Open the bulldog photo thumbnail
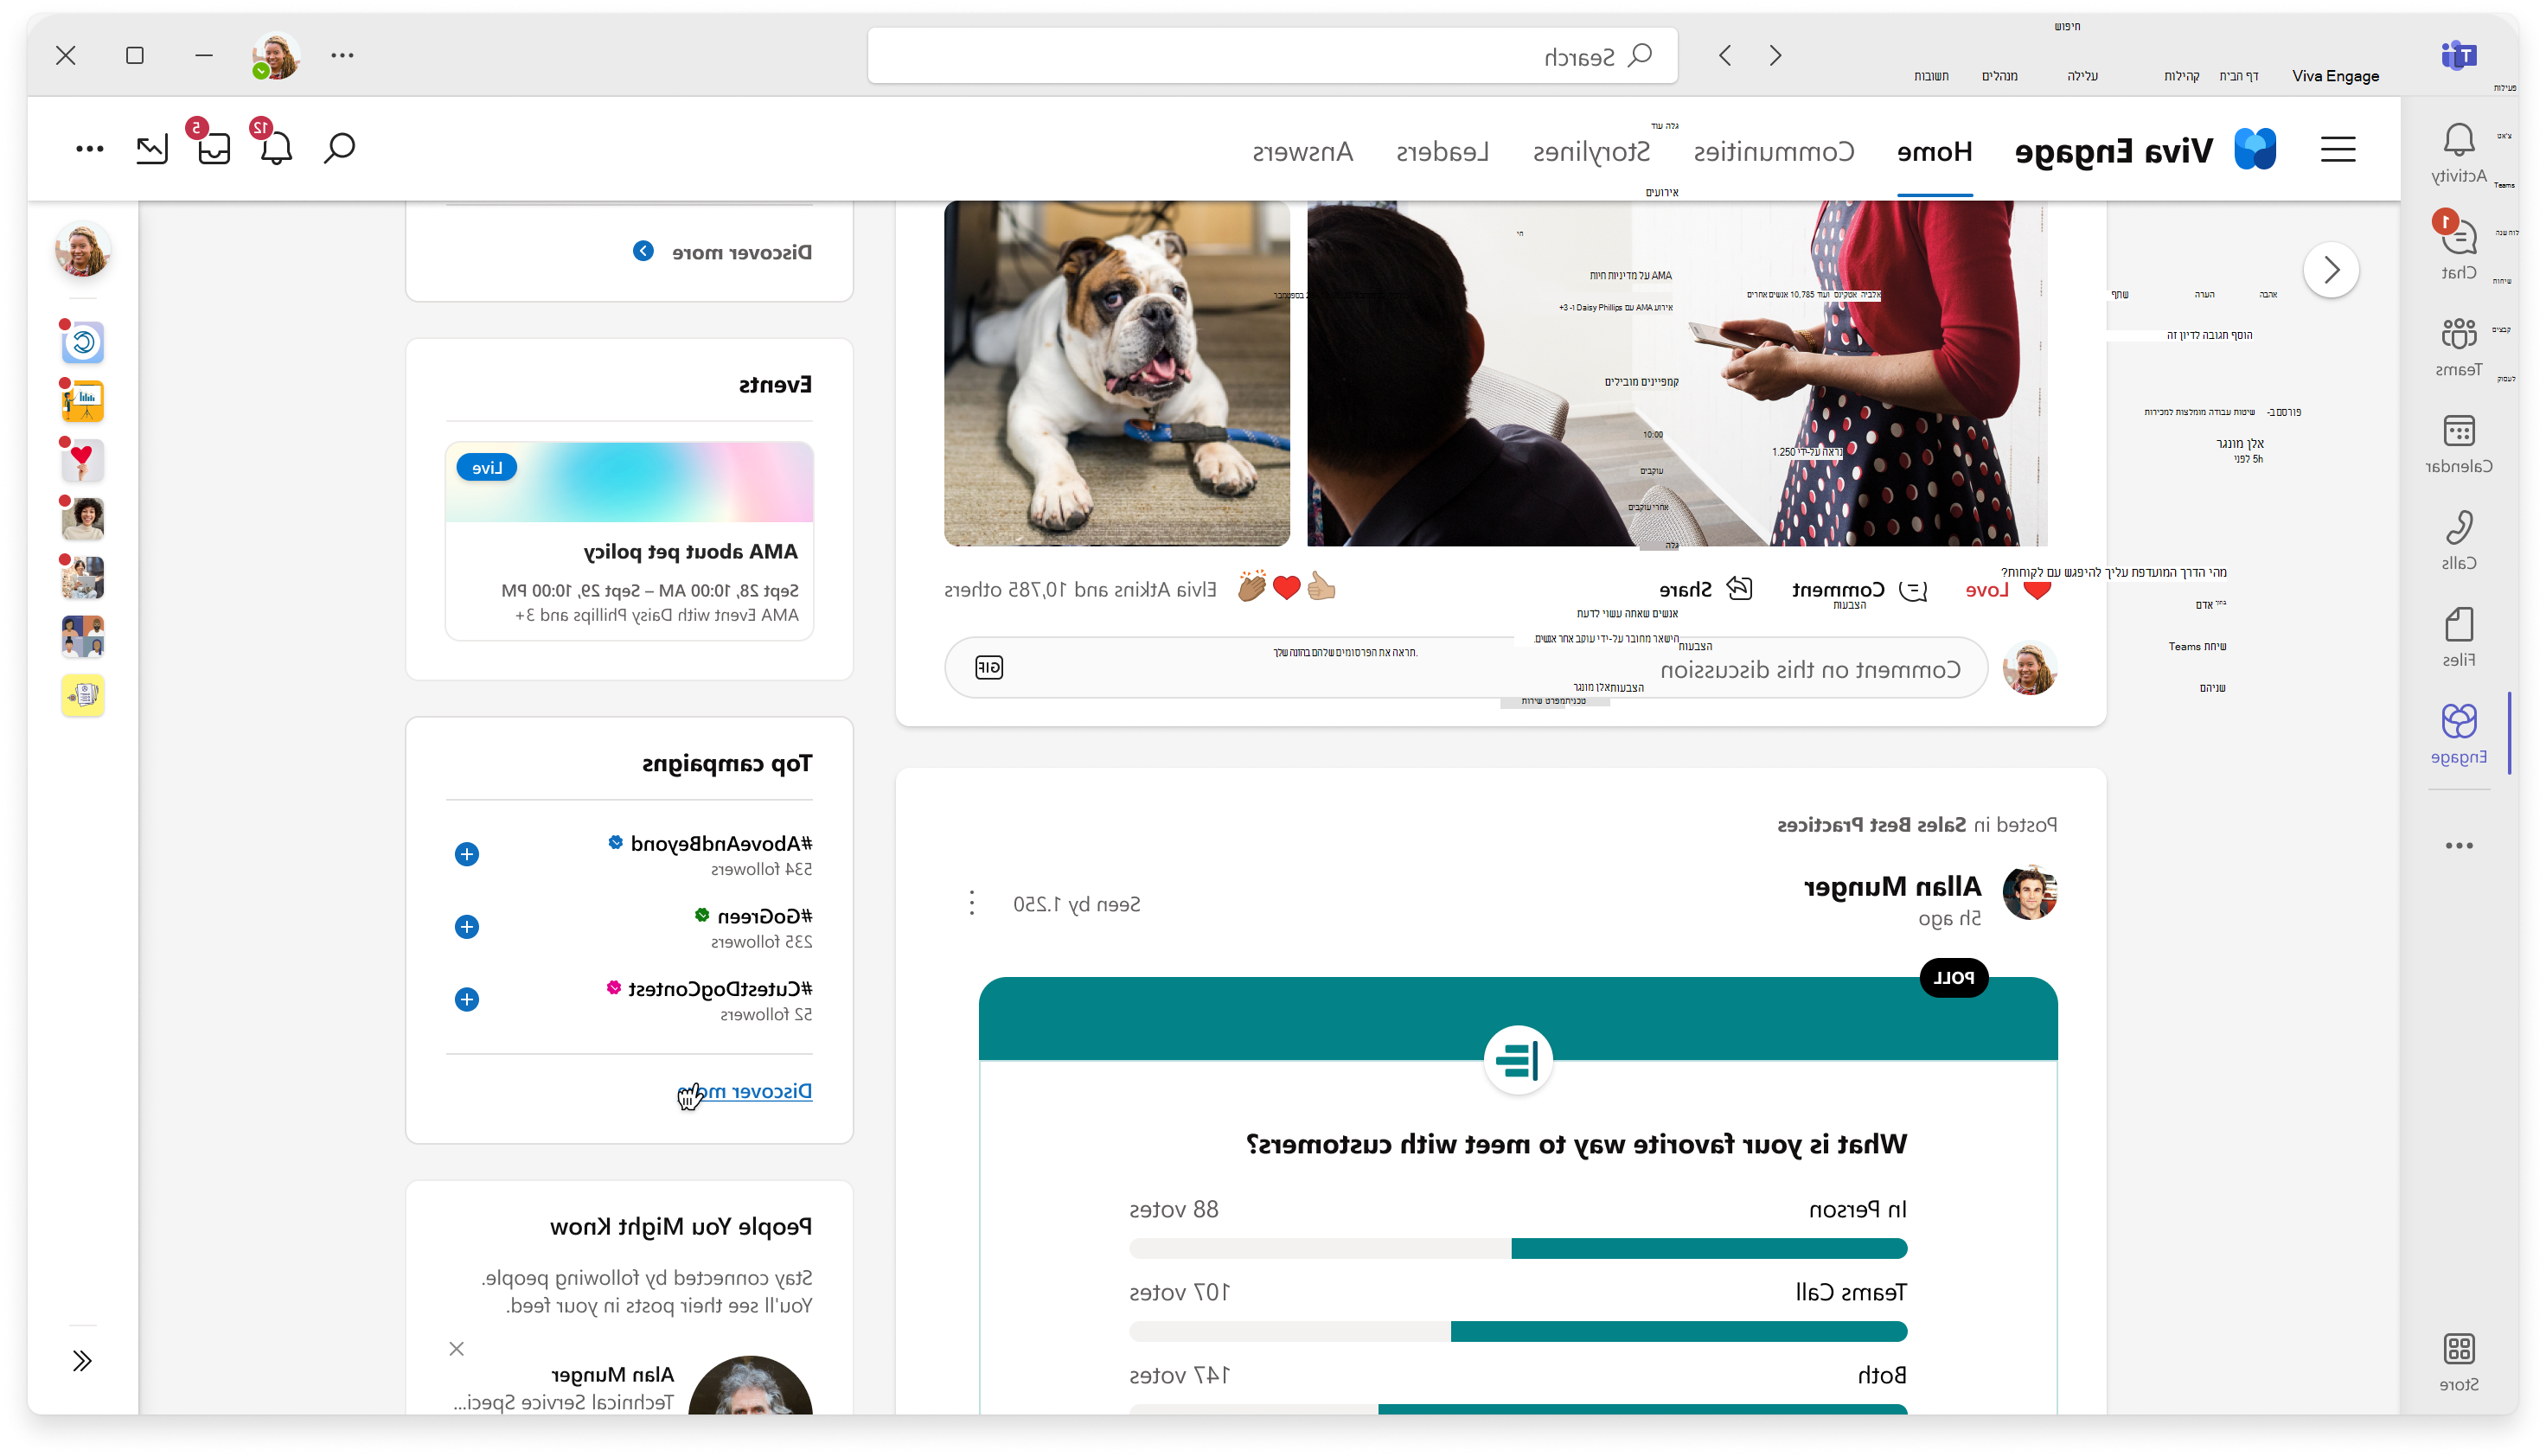Viewport: 2546px width, 1456px height. [1116, 373]
